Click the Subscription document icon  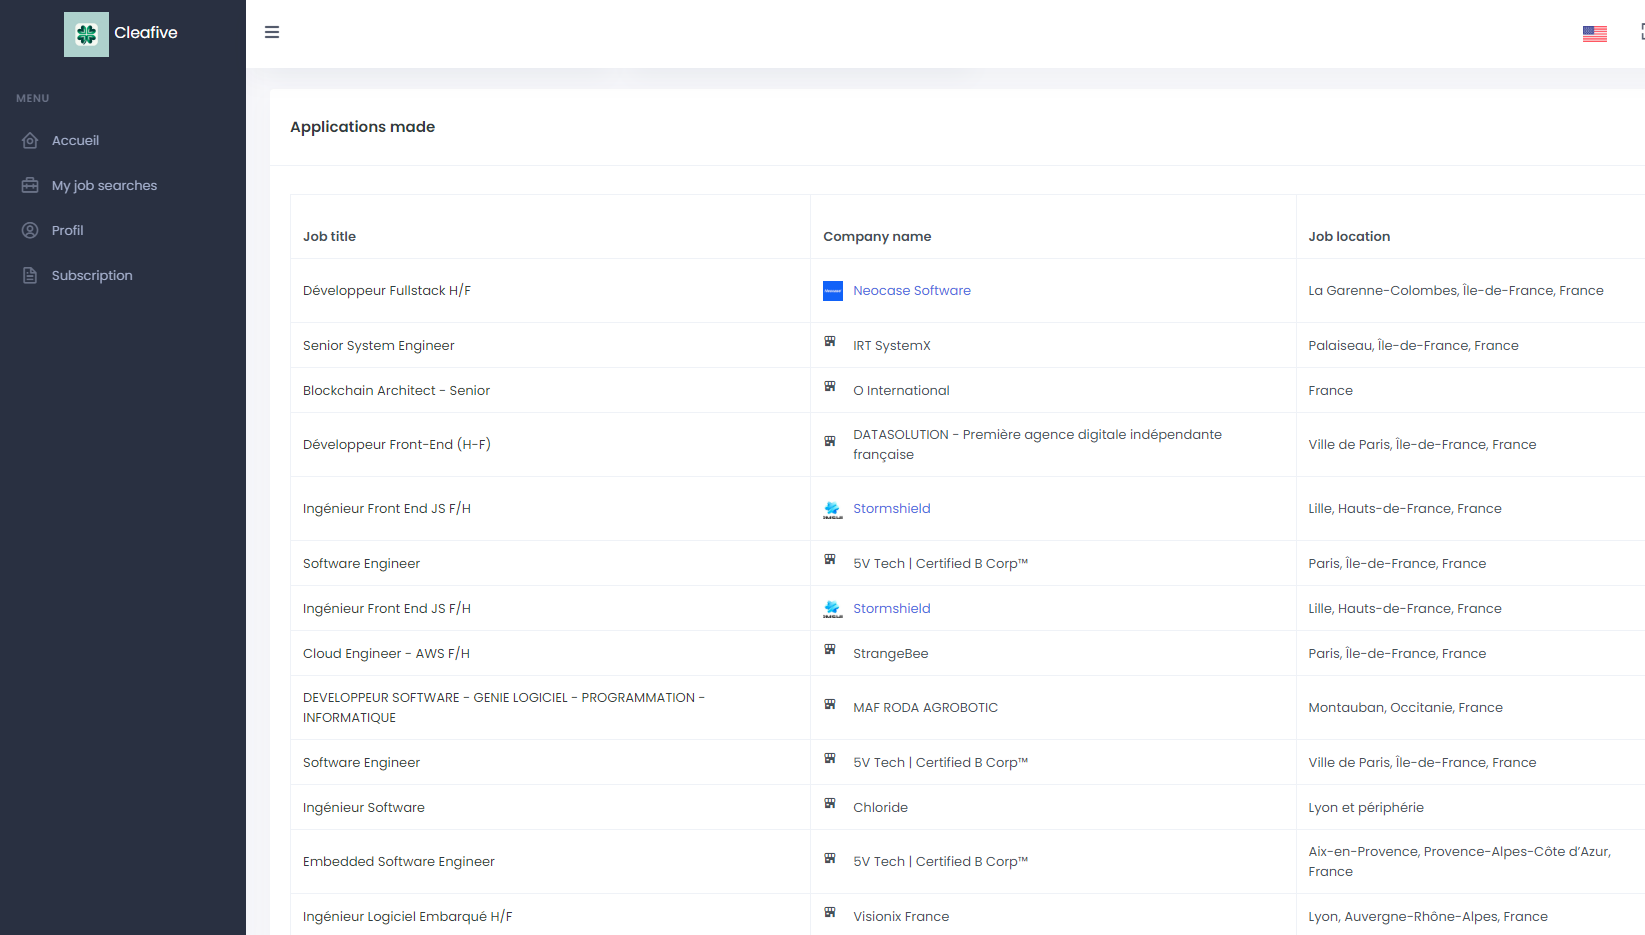point(30,275)
